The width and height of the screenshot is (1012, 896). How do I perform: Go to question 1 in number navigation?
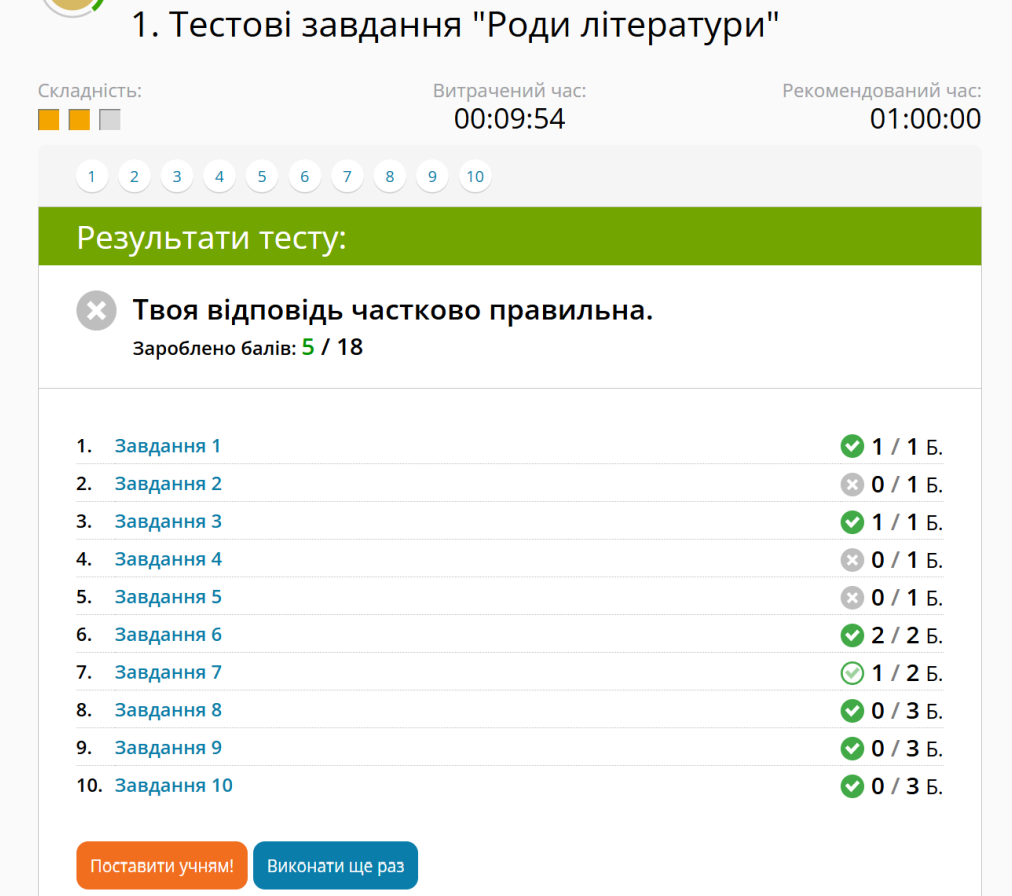(x=91, y=177)
